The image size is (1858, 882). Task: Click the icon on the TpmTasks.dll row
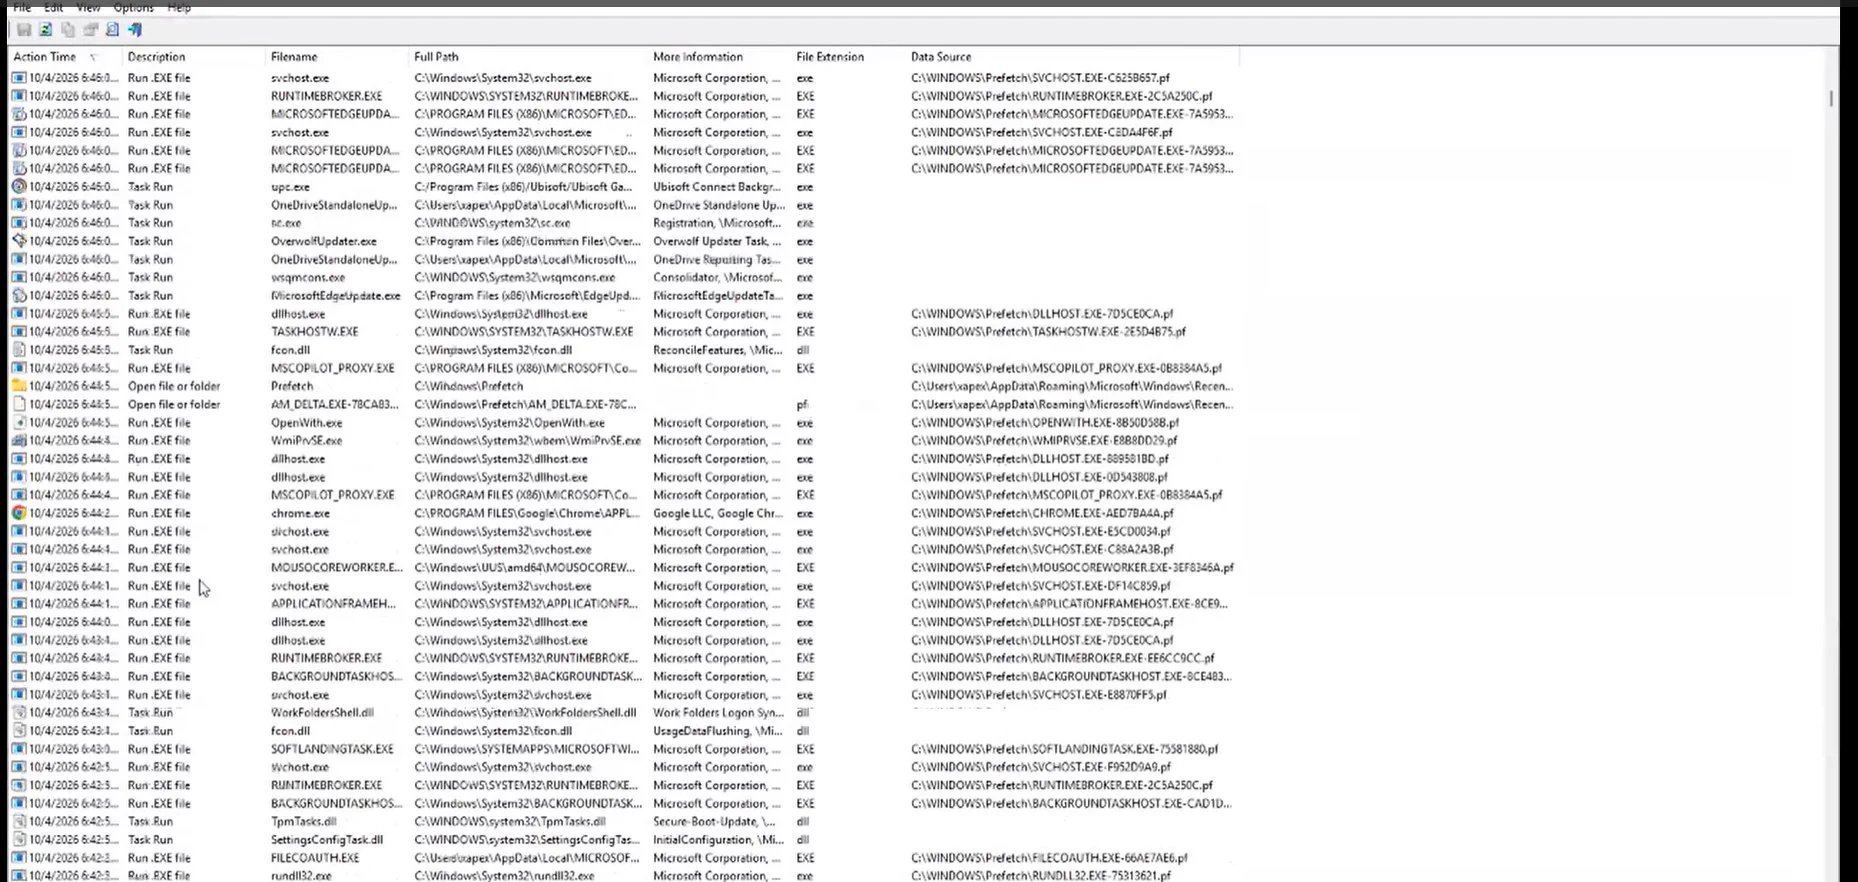(x=19, y=821)
